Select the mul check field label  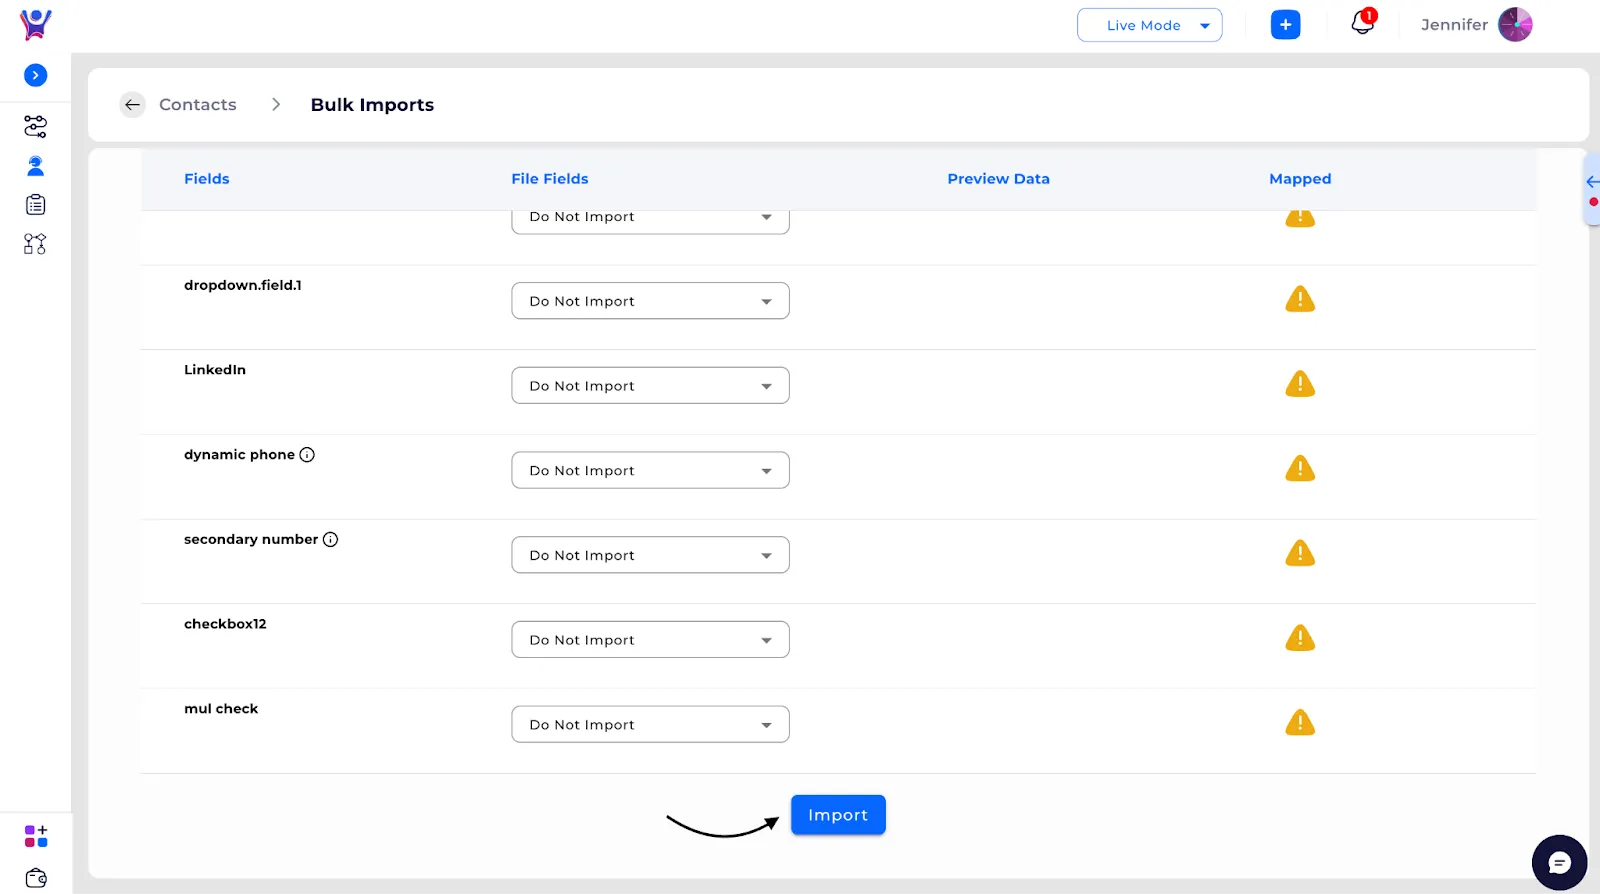(221, 709)
